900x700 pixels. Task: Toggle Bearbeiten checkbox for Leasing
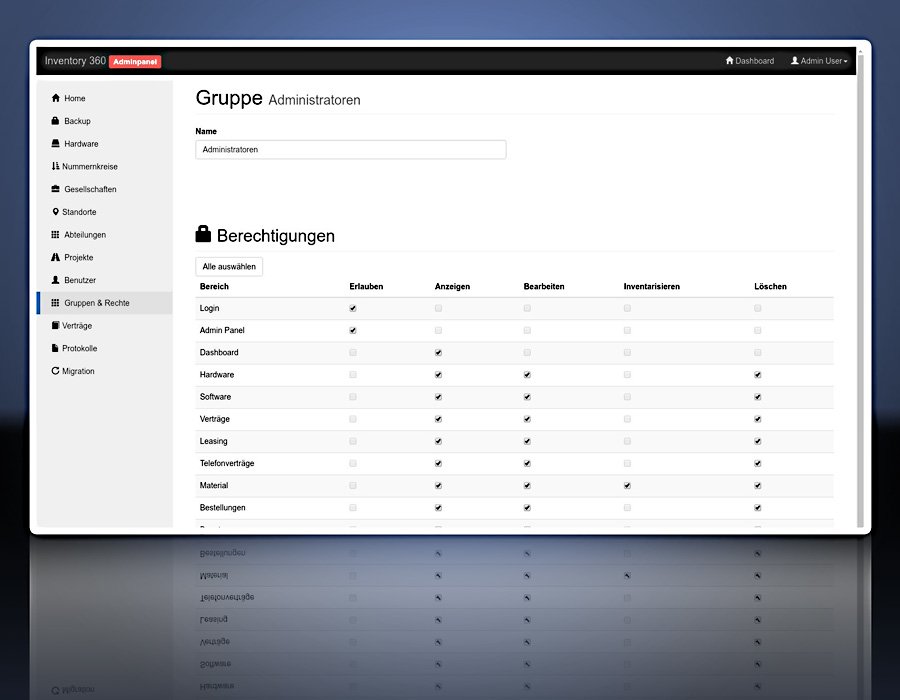(527, 441)
